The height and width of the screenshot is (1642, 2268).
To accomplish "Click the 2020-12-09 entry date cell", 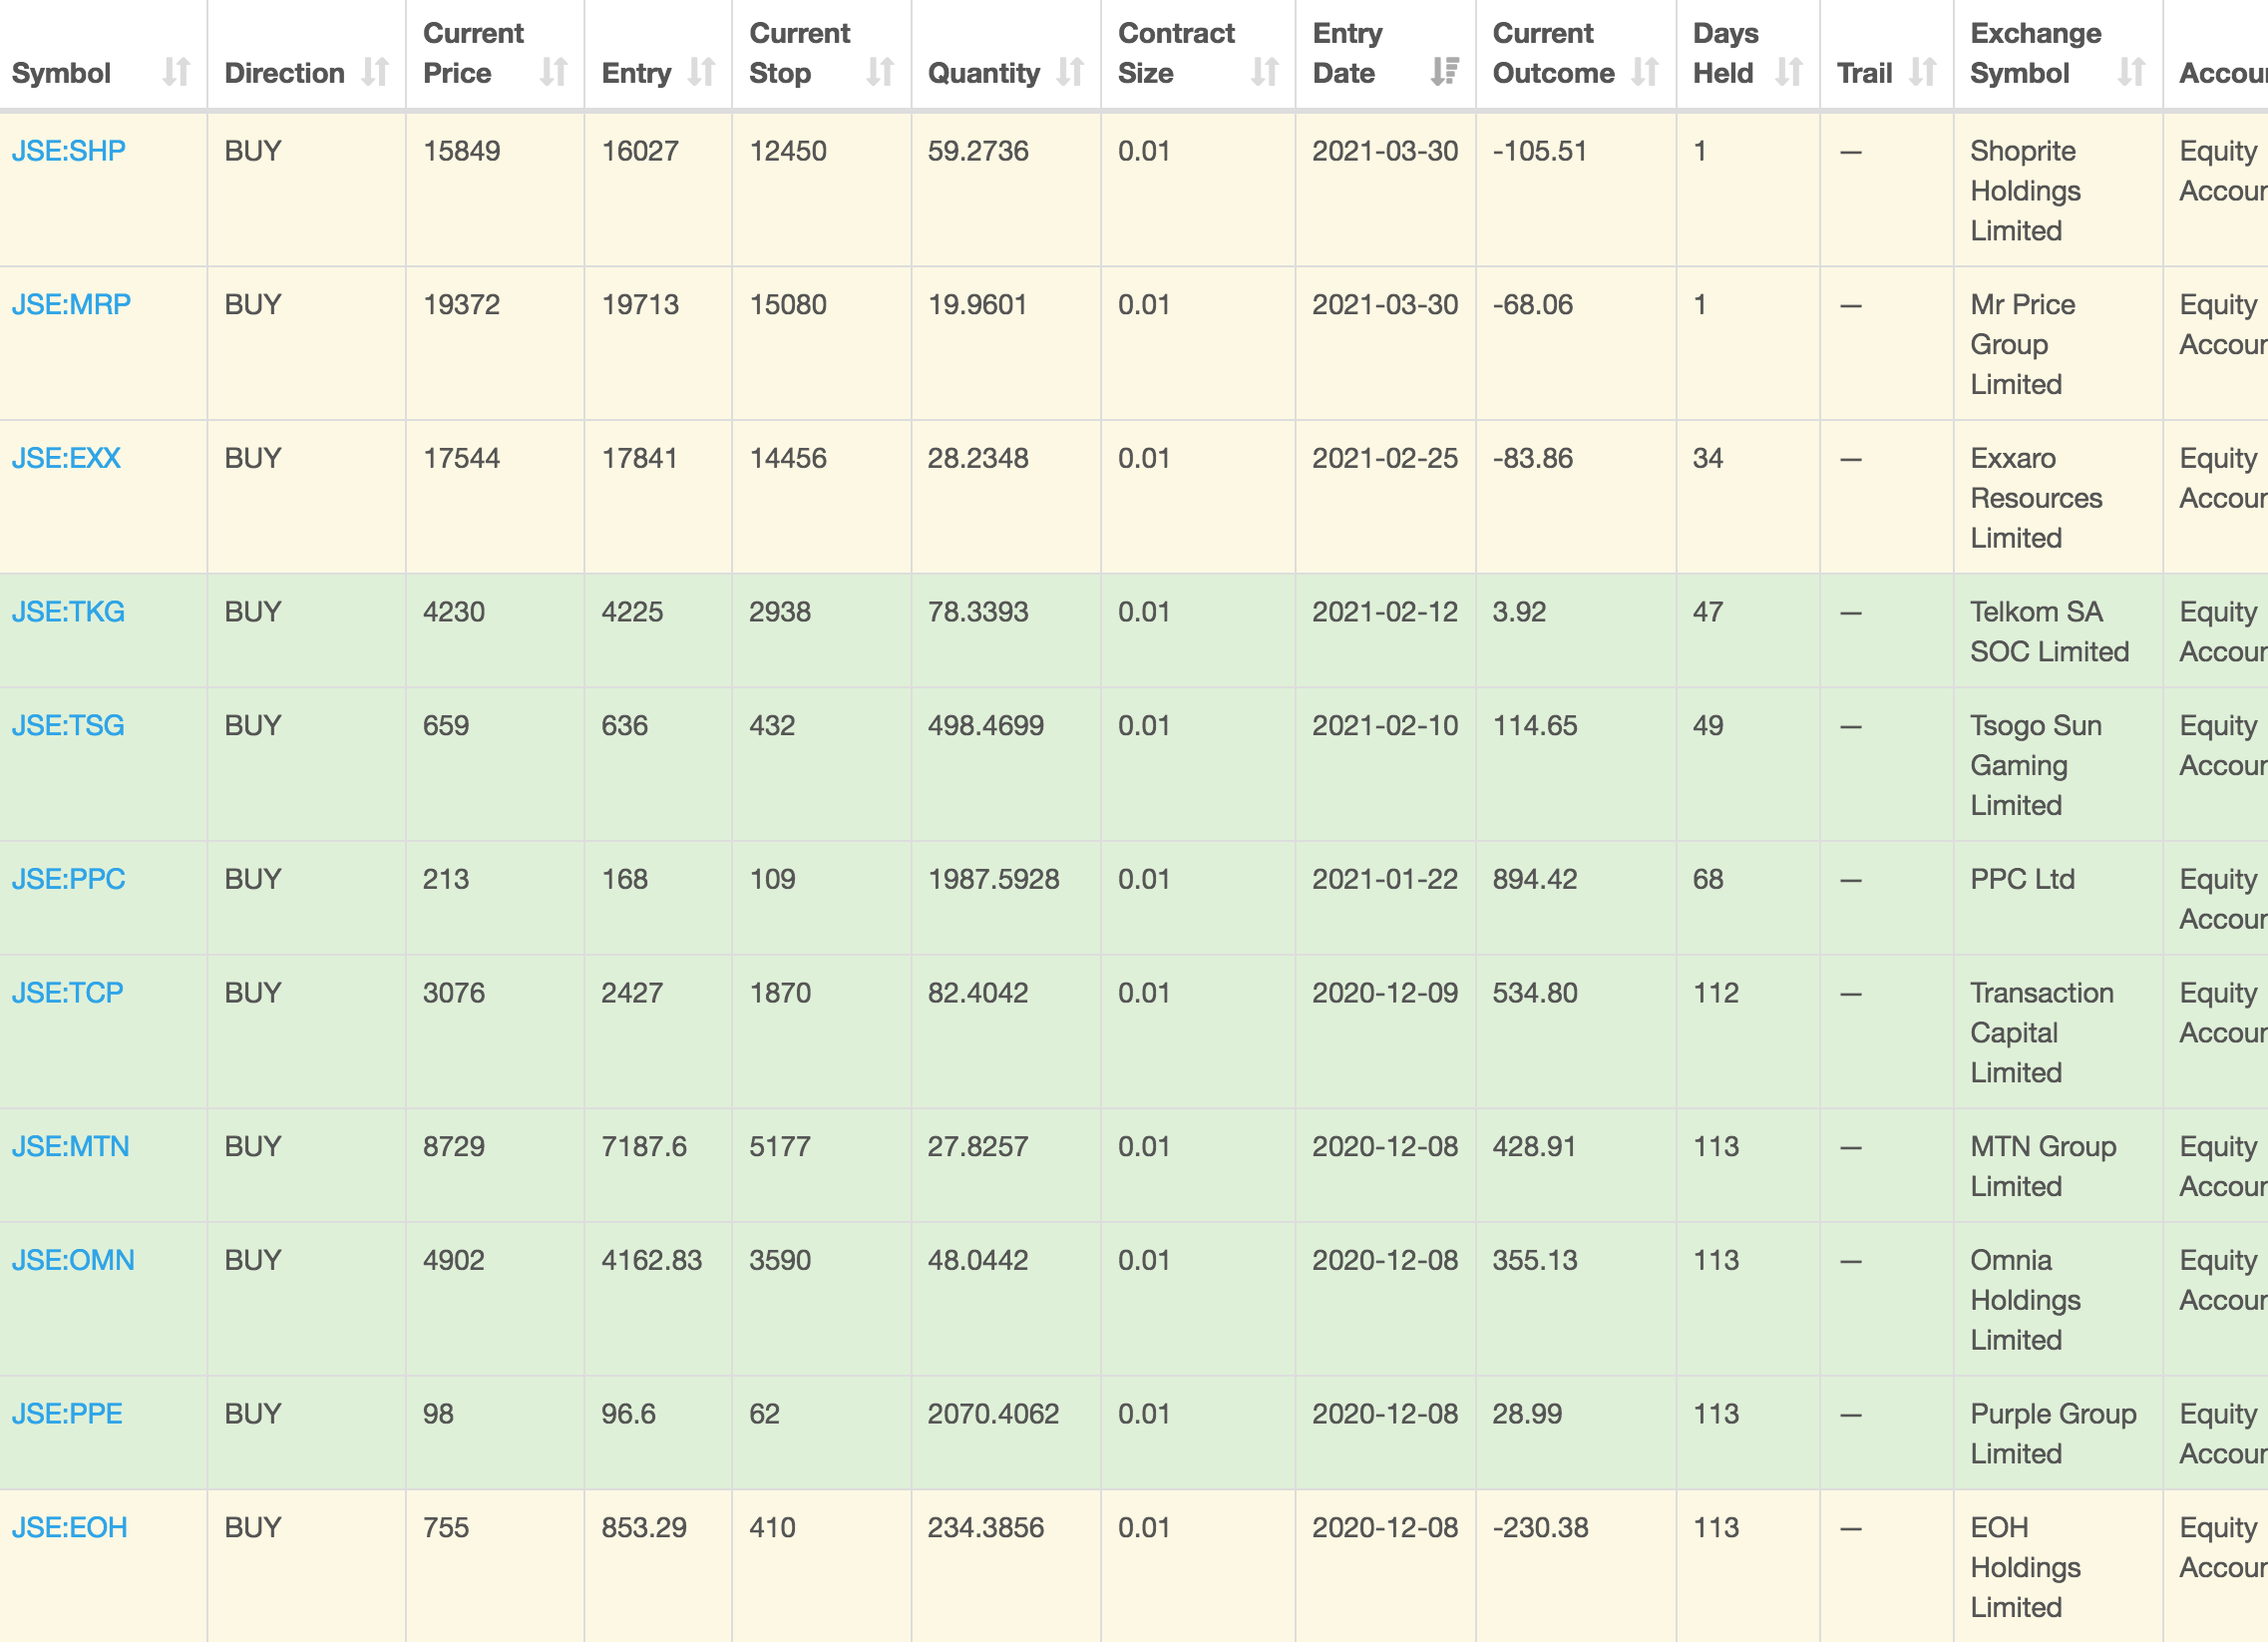I will tap(1385, 1031).
